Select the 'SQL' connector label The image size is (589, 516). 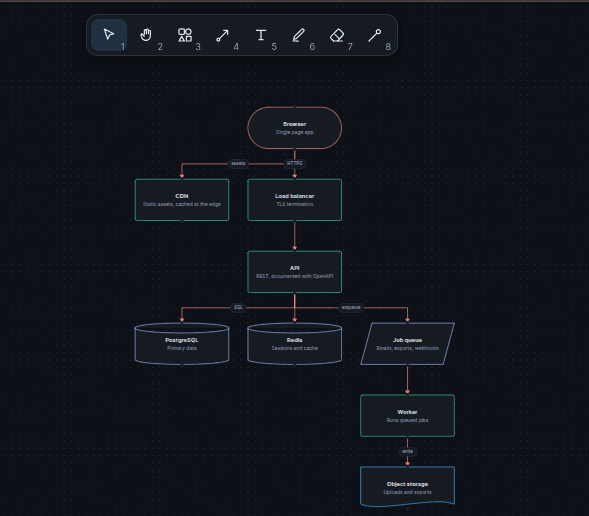coord(238,307)
